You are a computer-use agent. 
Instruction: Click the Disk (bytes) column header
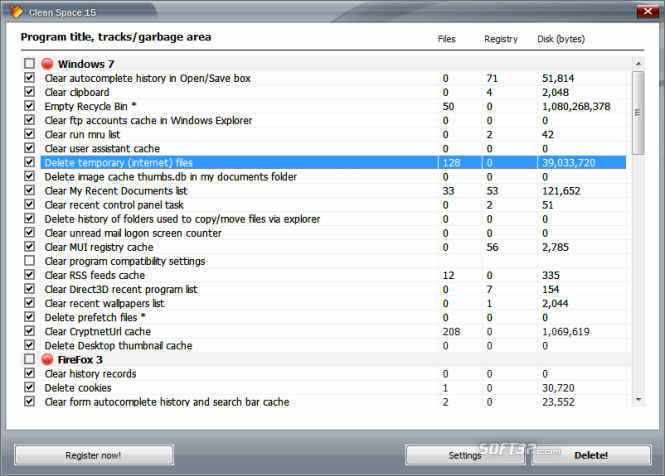561,39
